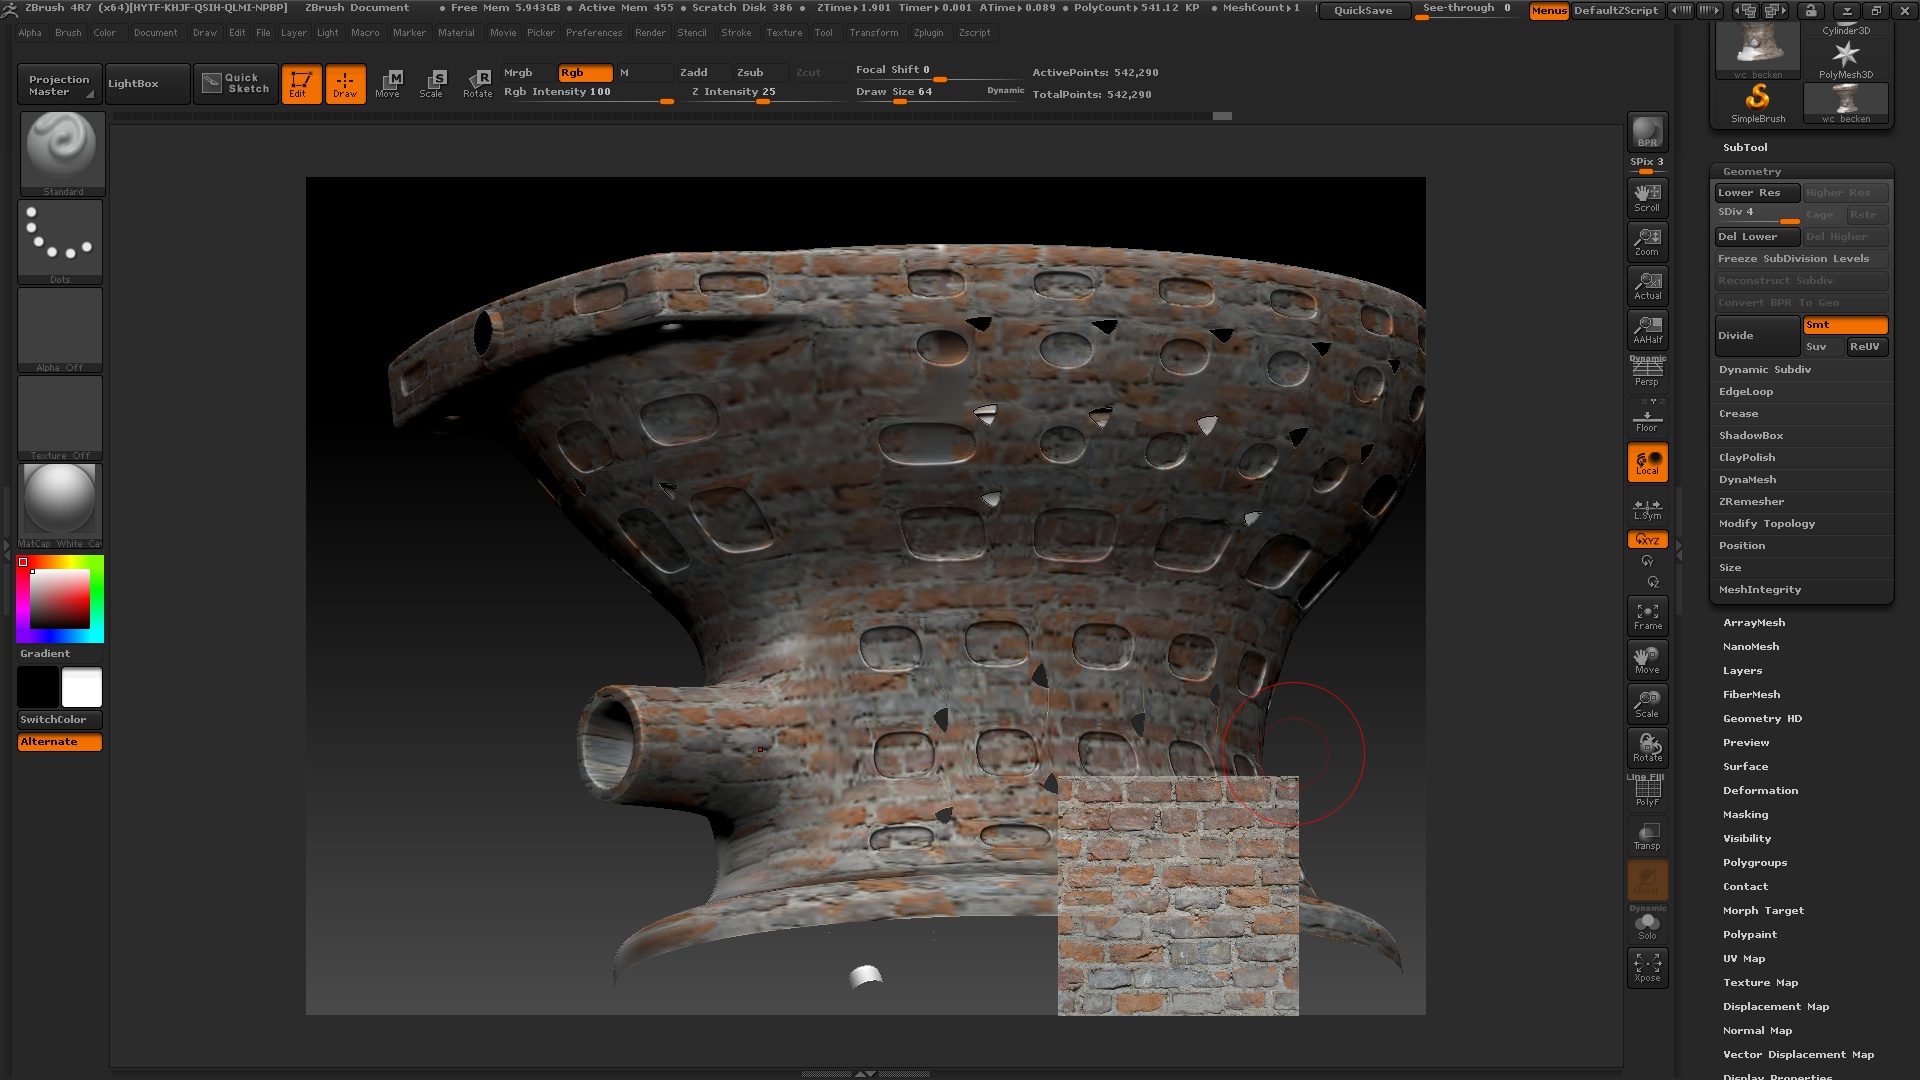Click the Xpose icon
The width and height of the screenshot is (1920, 1080).
pyautogui.click(x=1647, y=967)
